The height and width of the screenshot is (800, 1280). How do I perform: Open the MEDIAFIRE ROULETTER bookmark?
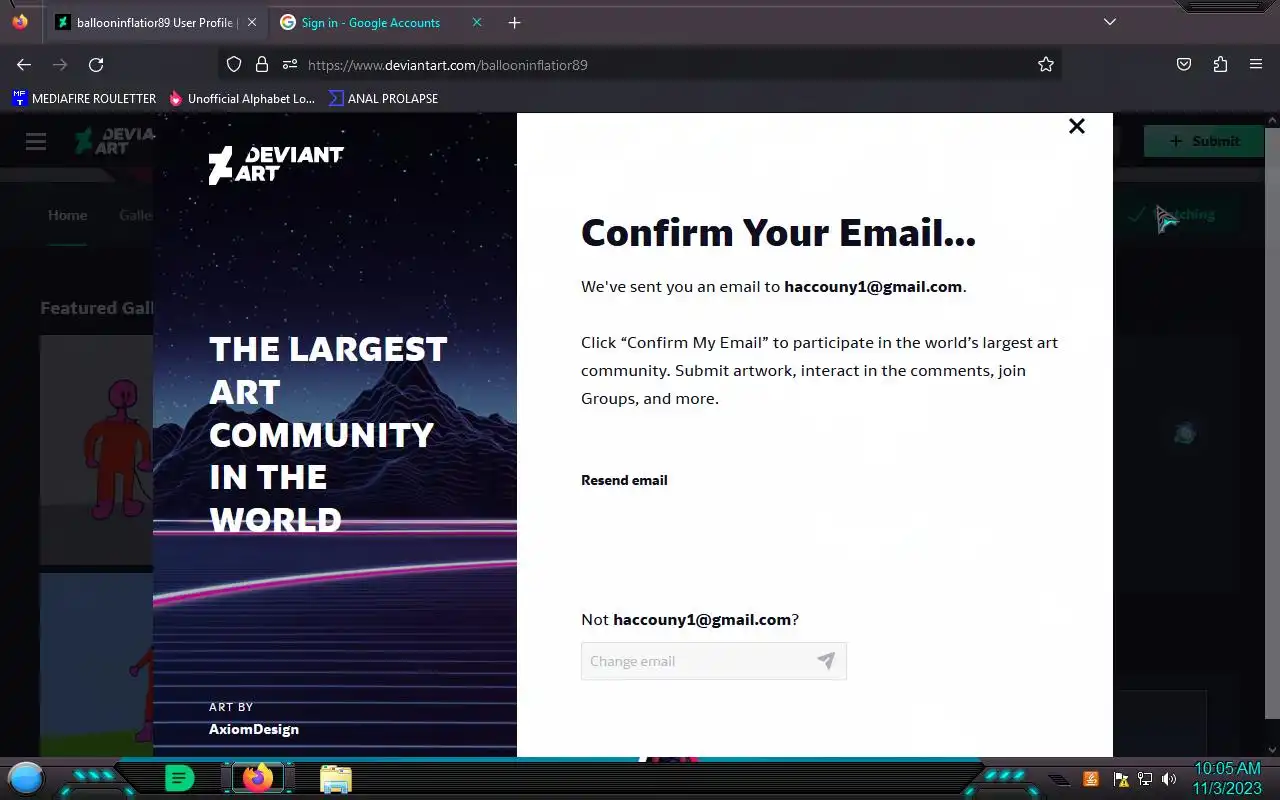84,98
